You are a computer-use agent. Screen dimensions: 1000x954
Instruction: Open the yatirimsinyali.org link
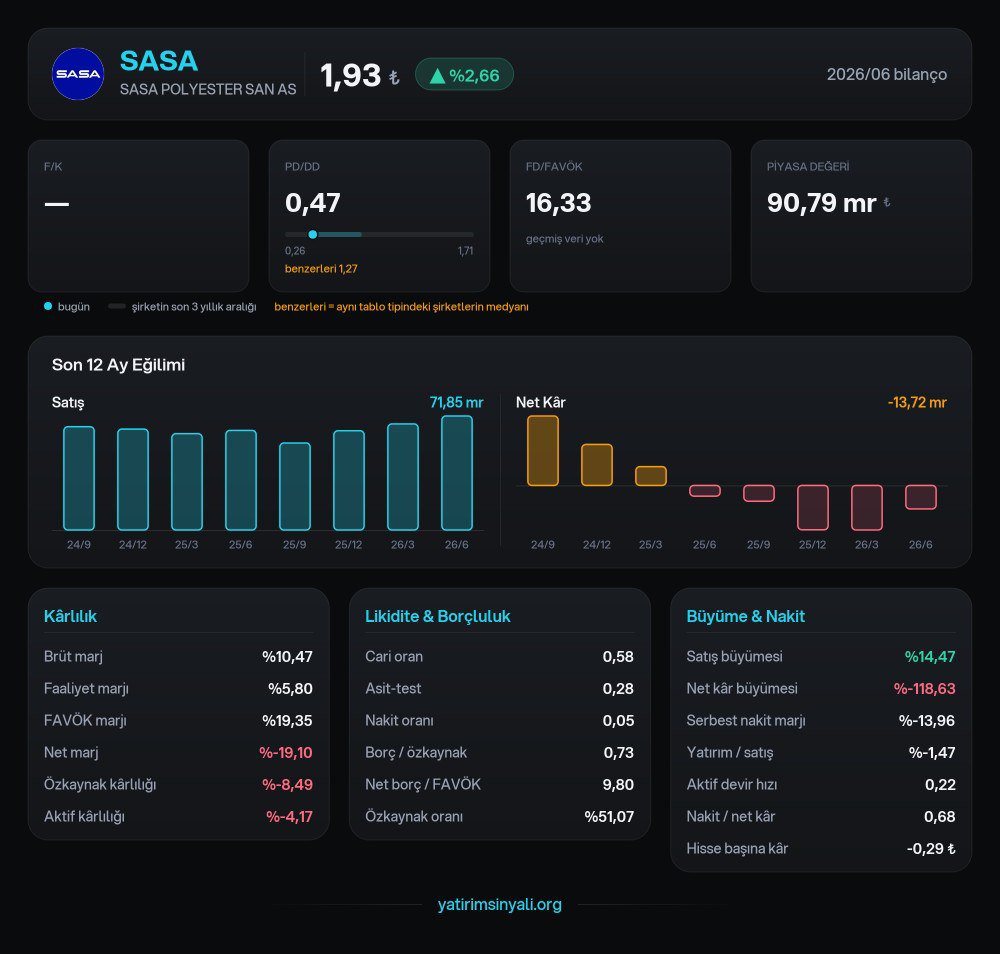(499, 904)
